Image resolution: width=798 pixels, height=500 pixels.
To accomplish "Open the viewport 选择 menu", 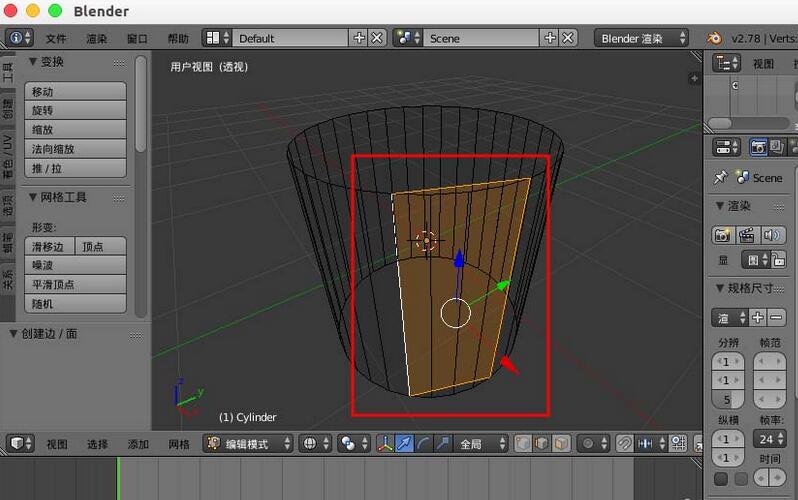I will tap(98, 445).
